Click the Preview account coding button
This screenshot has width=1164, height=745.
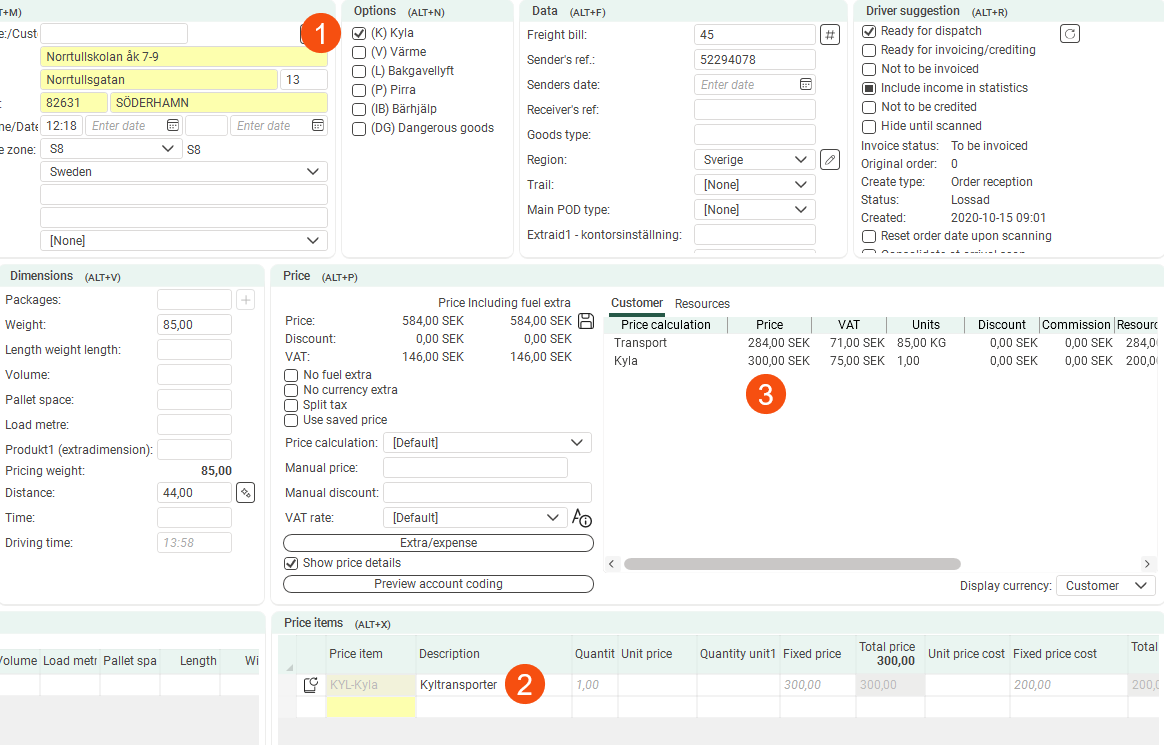coord(438,584)
